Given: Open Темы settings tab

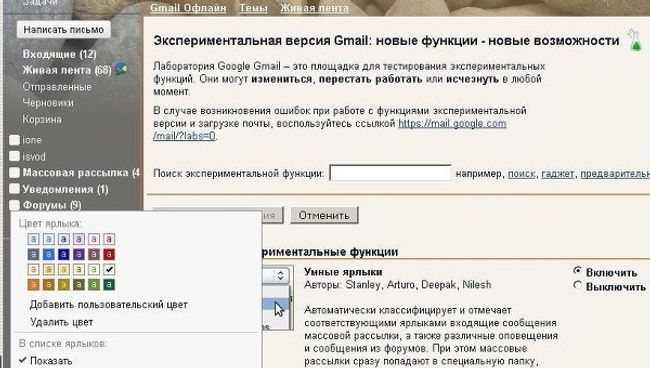Looking at the screenshot, I should coord(253,8).
